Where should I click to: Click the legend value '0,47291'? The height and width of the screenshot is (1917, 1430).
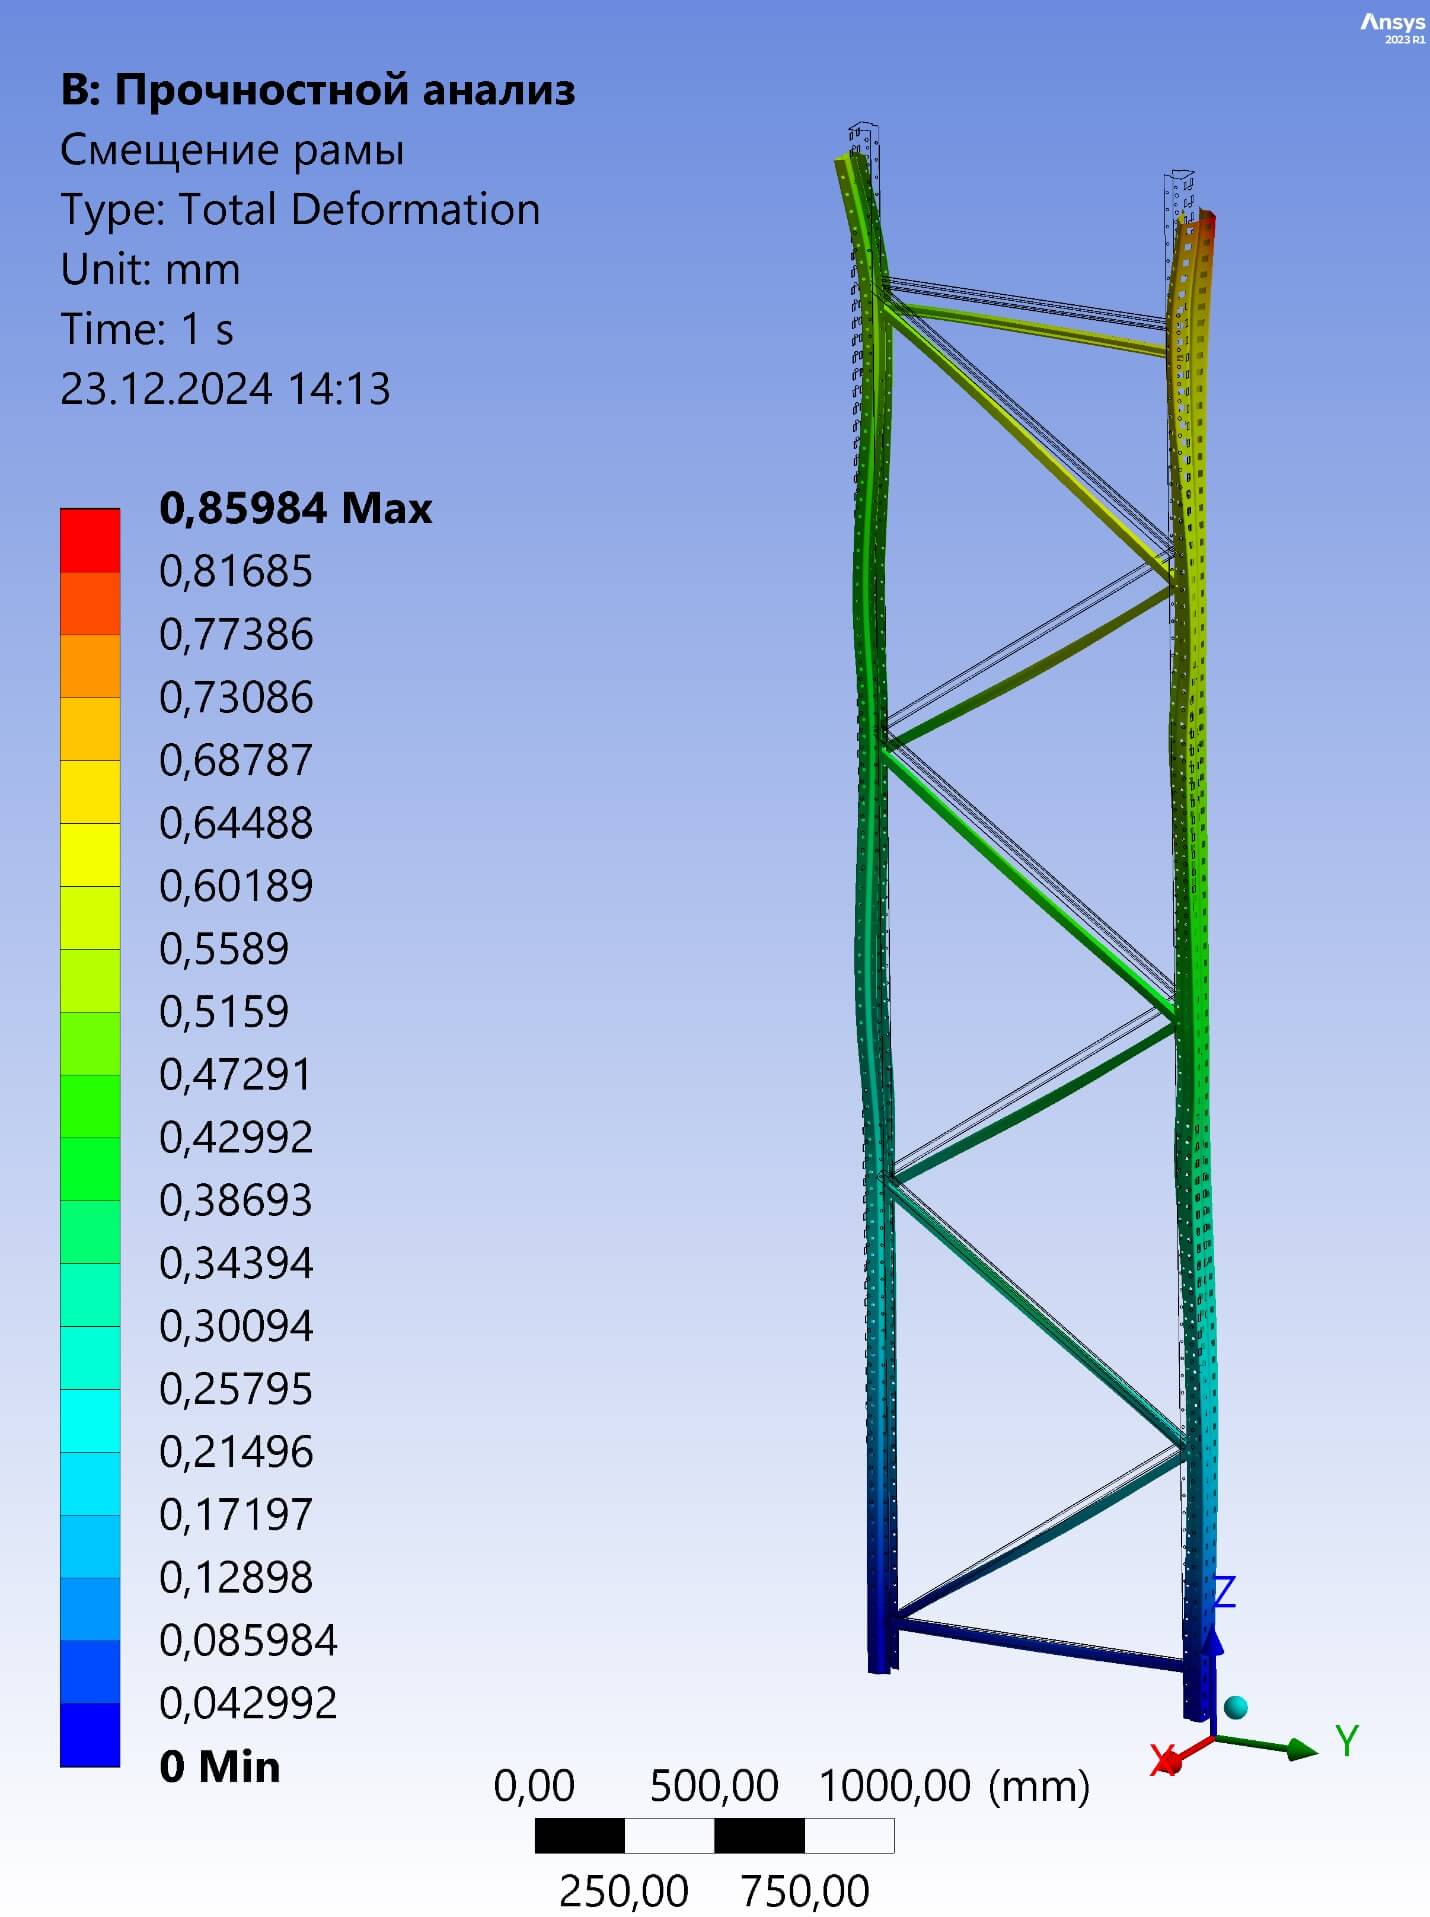236,1075
